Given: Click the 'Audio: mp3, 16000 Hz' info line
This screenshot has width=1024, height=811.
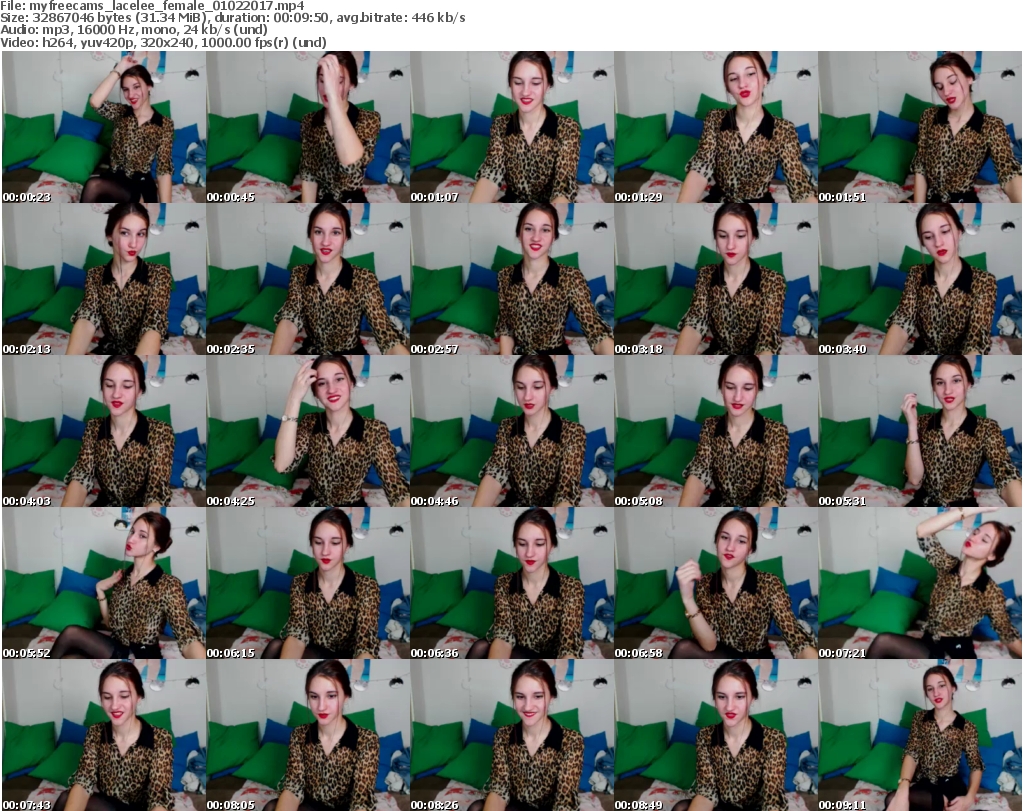Looking at the screenshot, I should coord(134,30).
